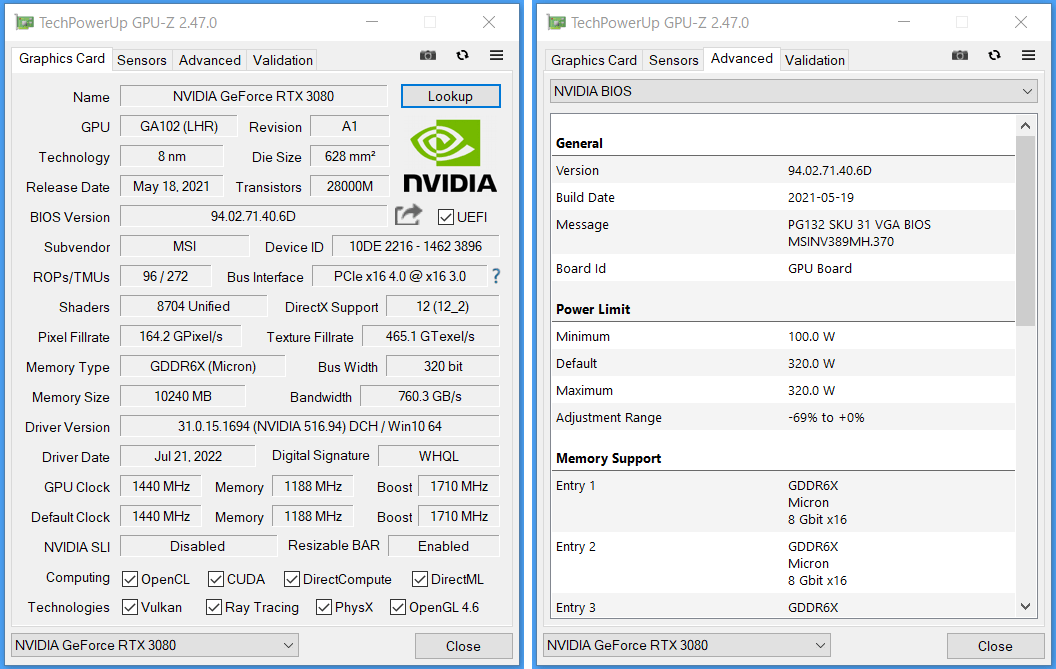Click the refresh icon in left window
Image resolution: width=1056 pixels, height=669 pixels.
click(x=462, y=55)
